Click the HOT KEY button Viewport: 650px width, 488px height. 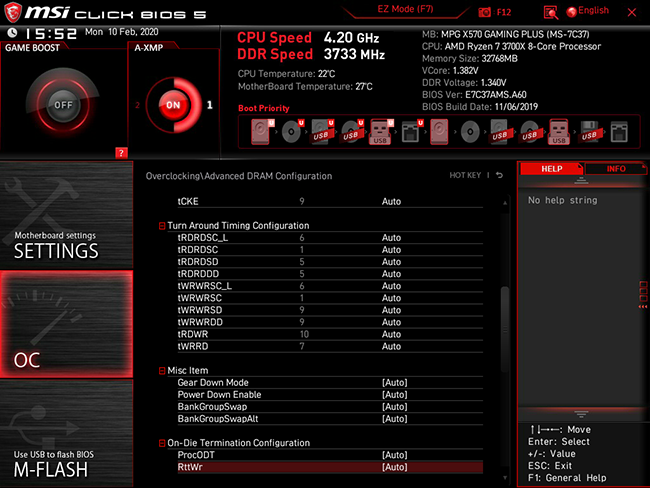(x=465, y=175)
